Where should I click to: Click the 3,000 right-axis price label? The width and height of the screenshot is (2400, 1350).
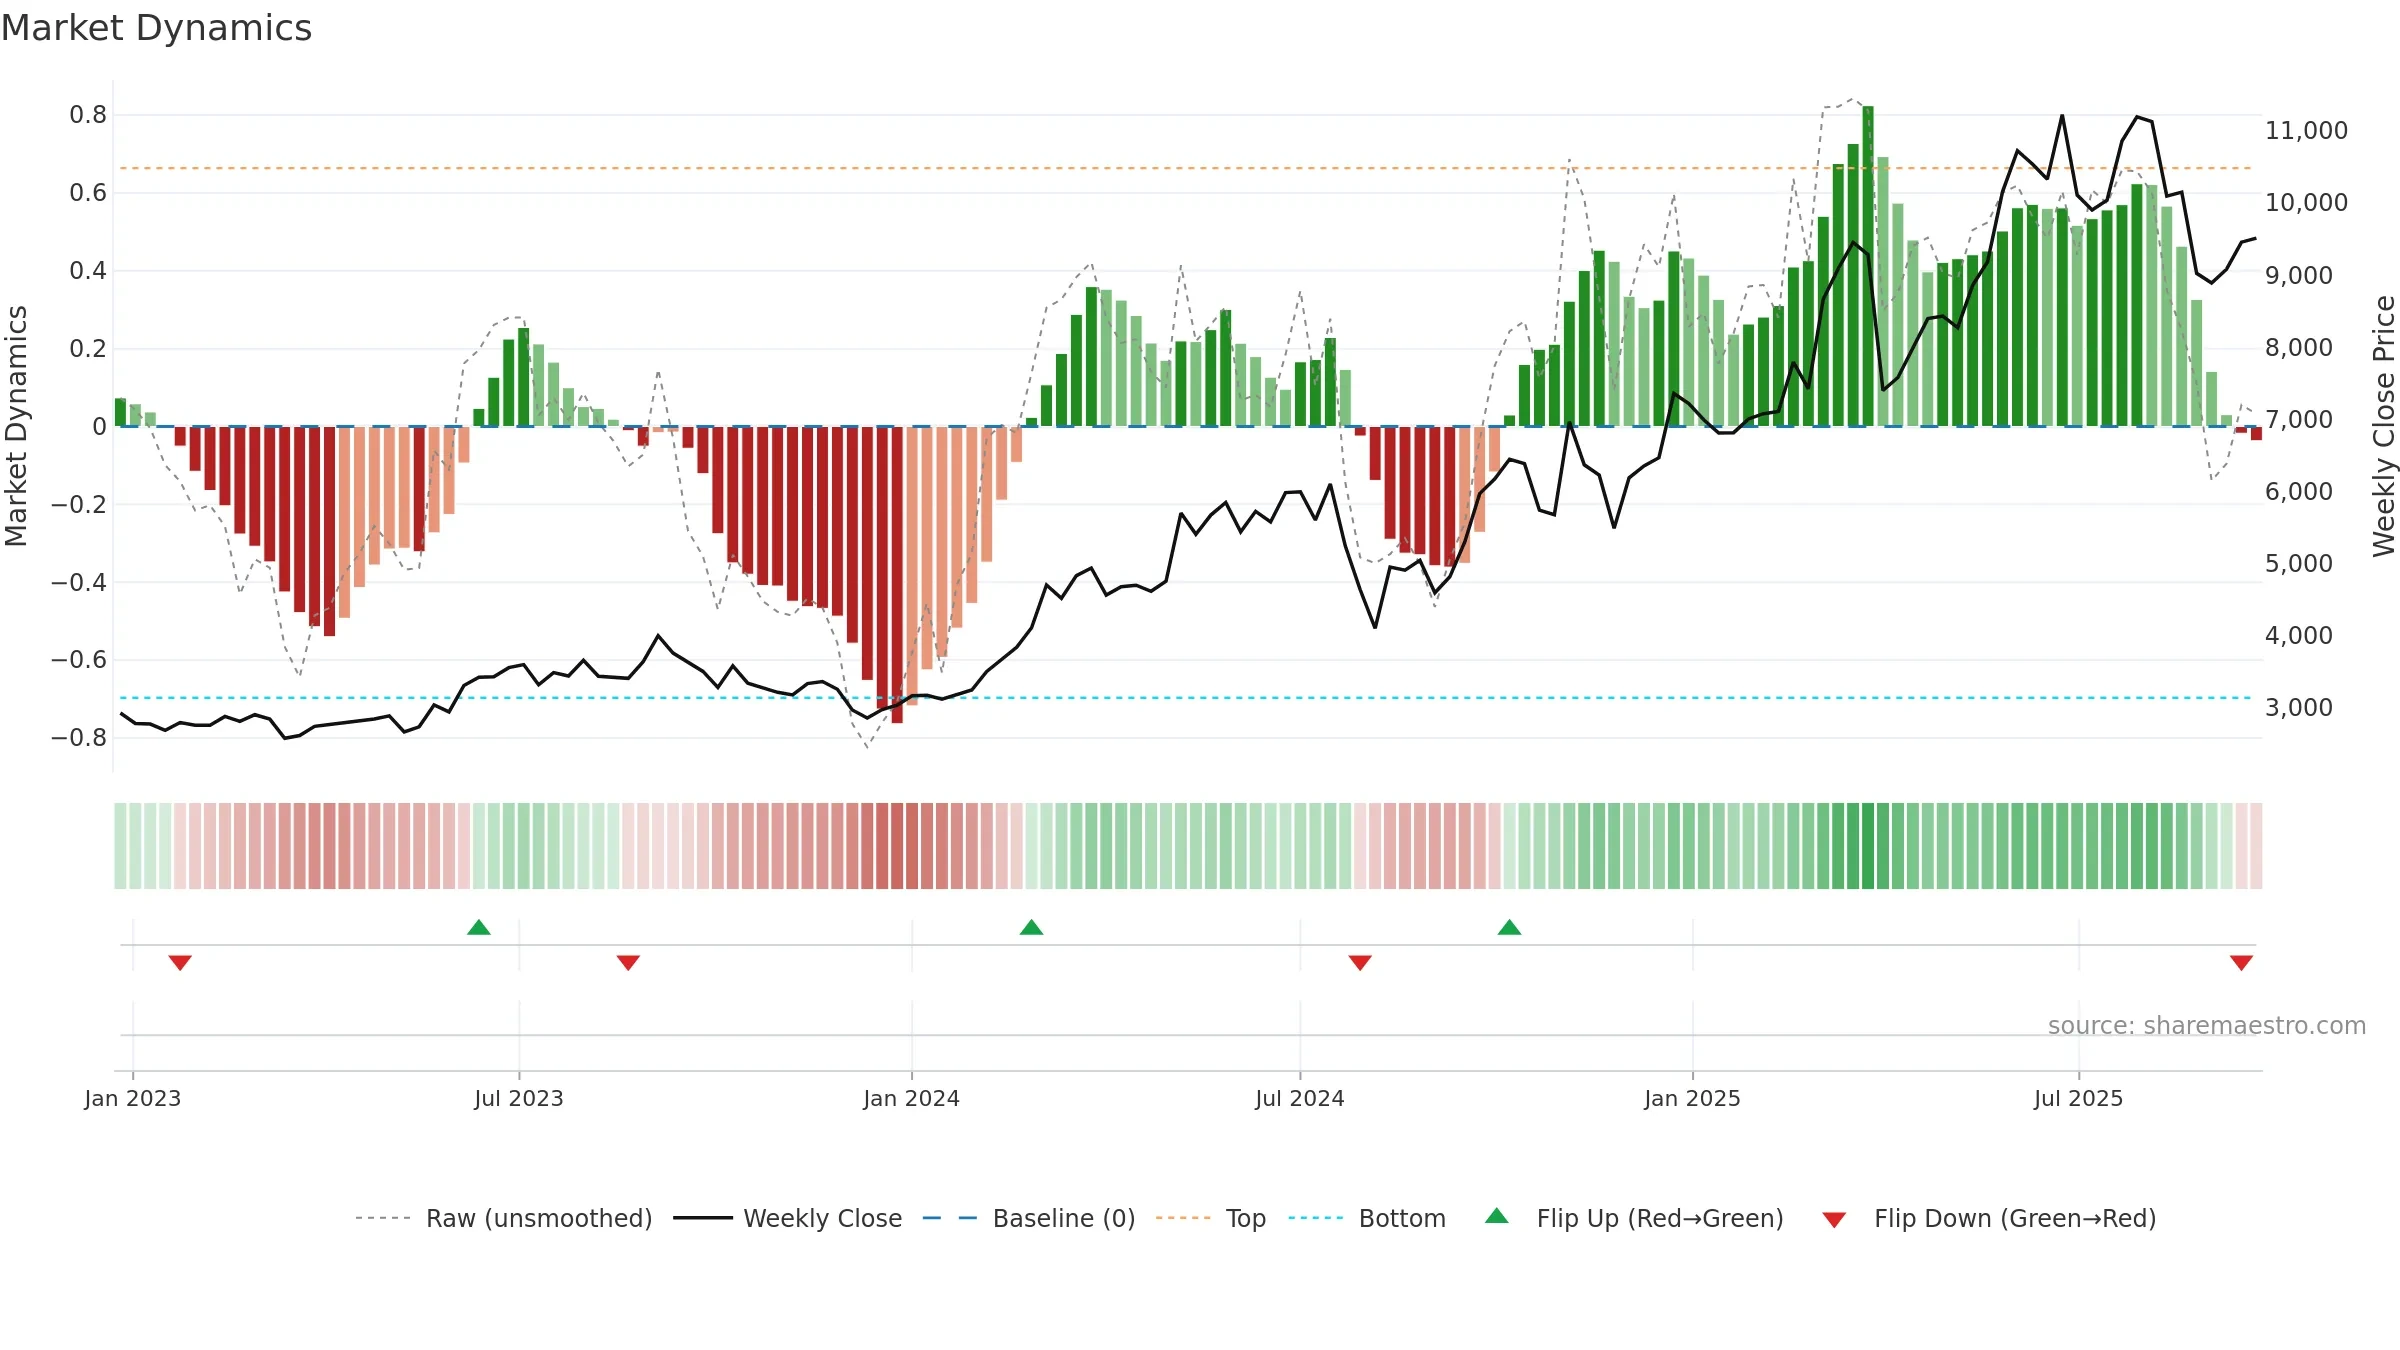coord(2299,707)
